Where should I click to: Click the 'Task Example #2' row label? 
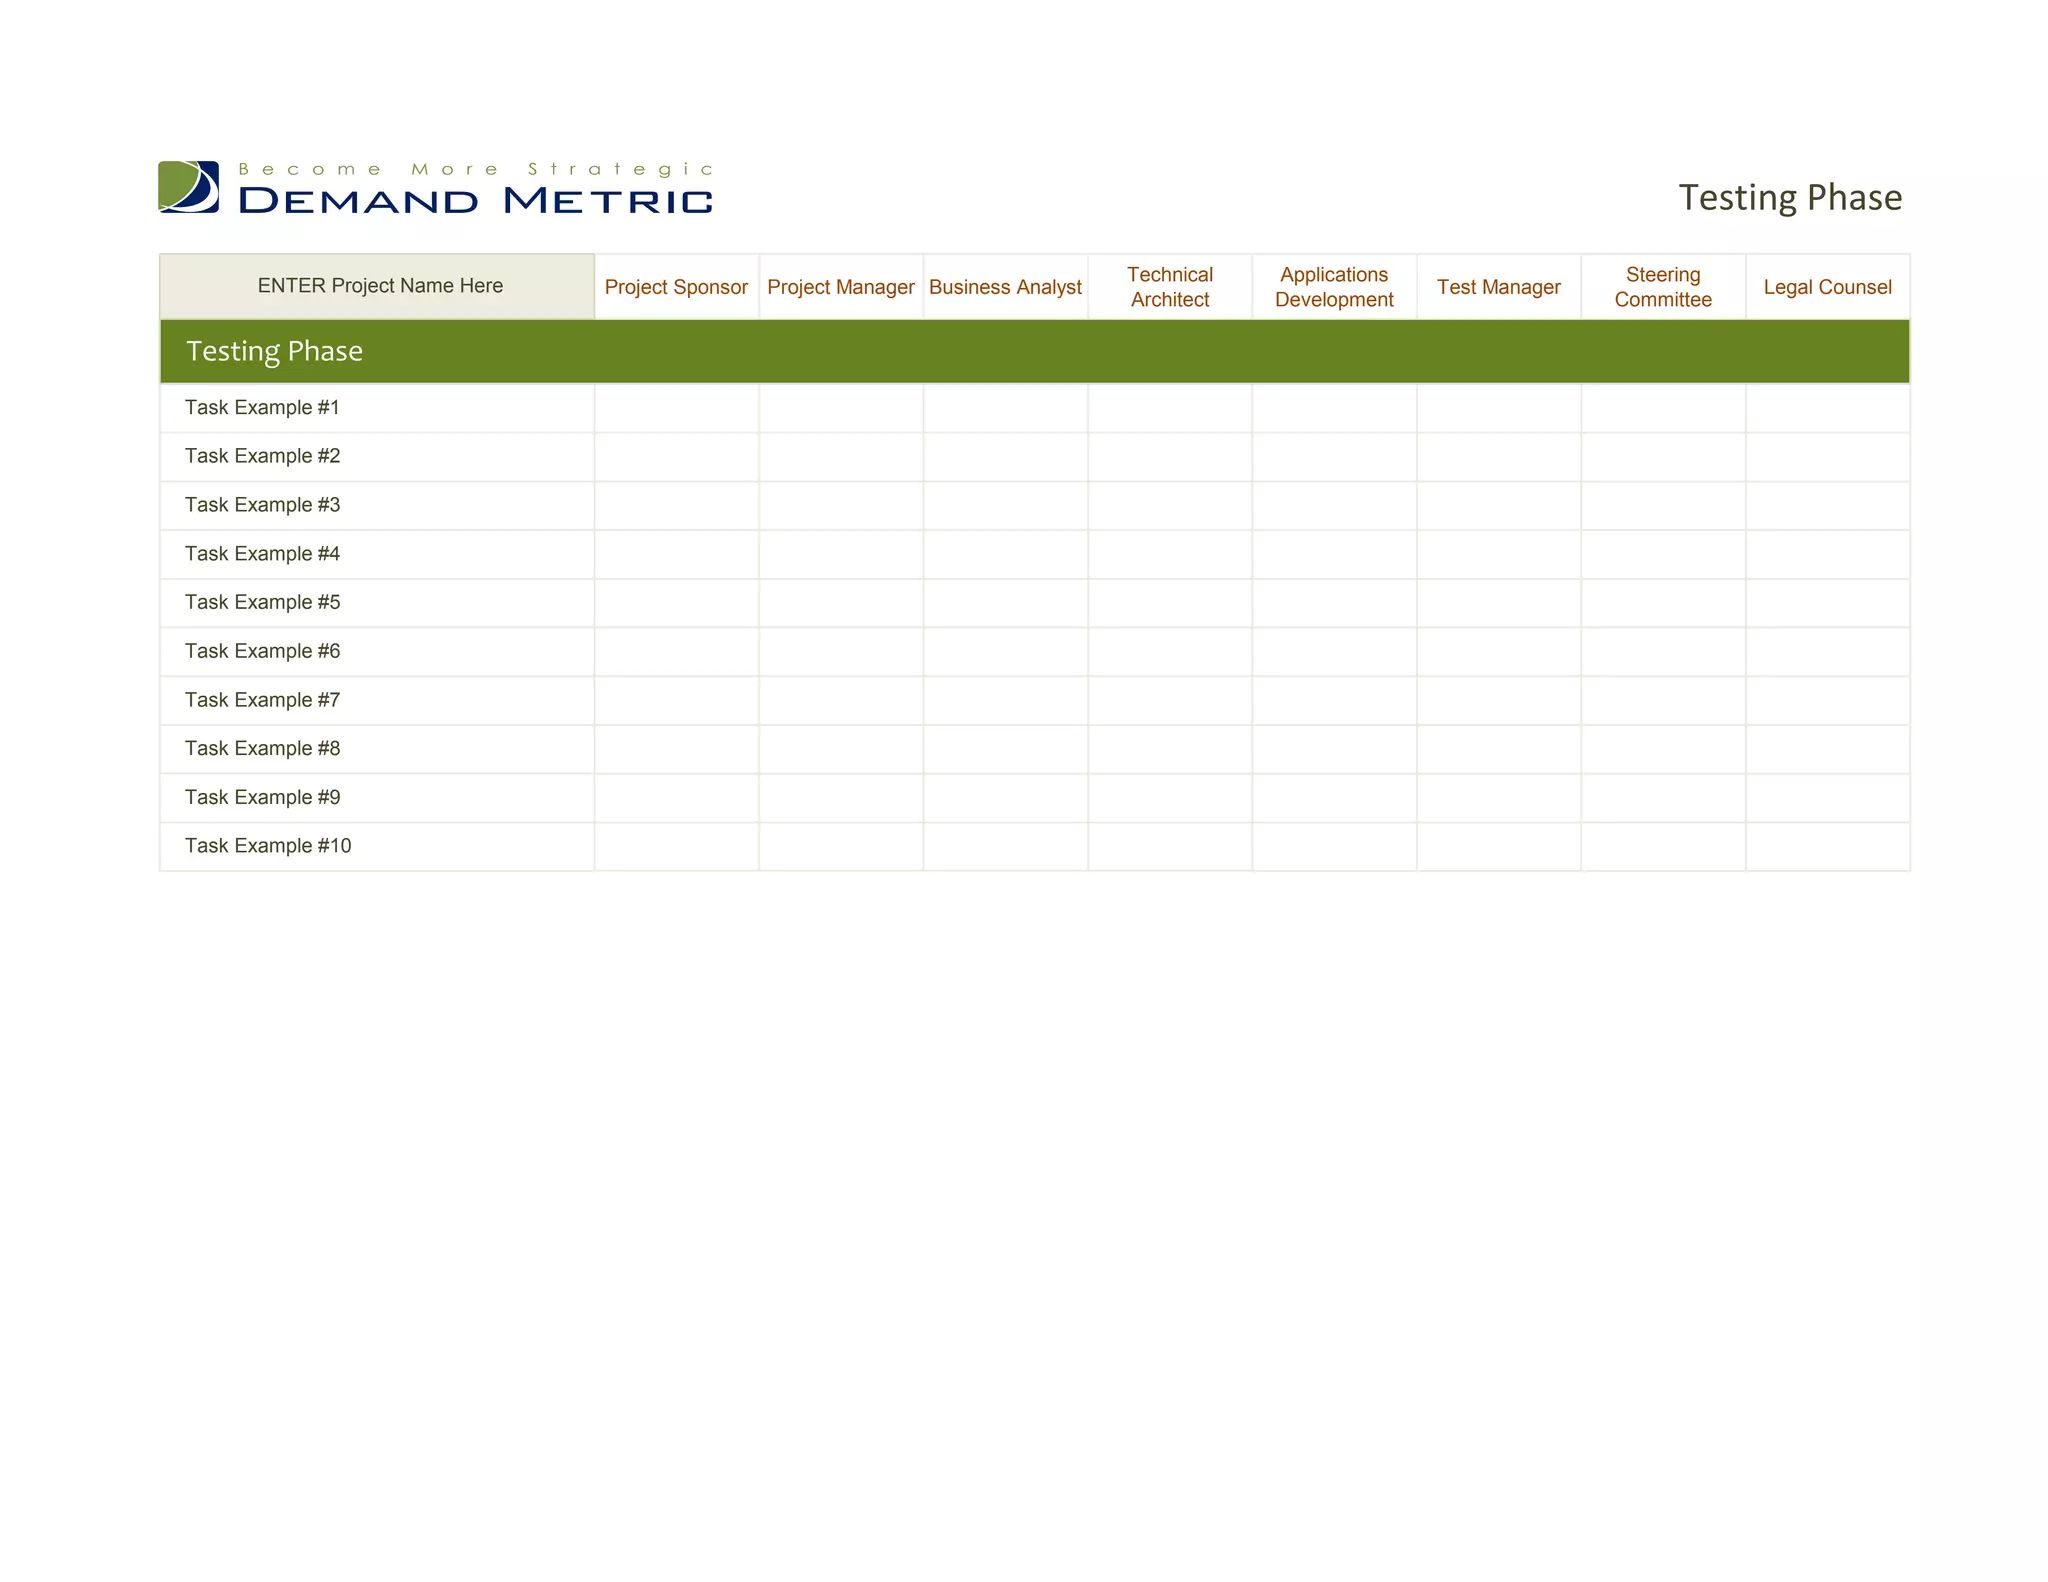pos(262,456)
